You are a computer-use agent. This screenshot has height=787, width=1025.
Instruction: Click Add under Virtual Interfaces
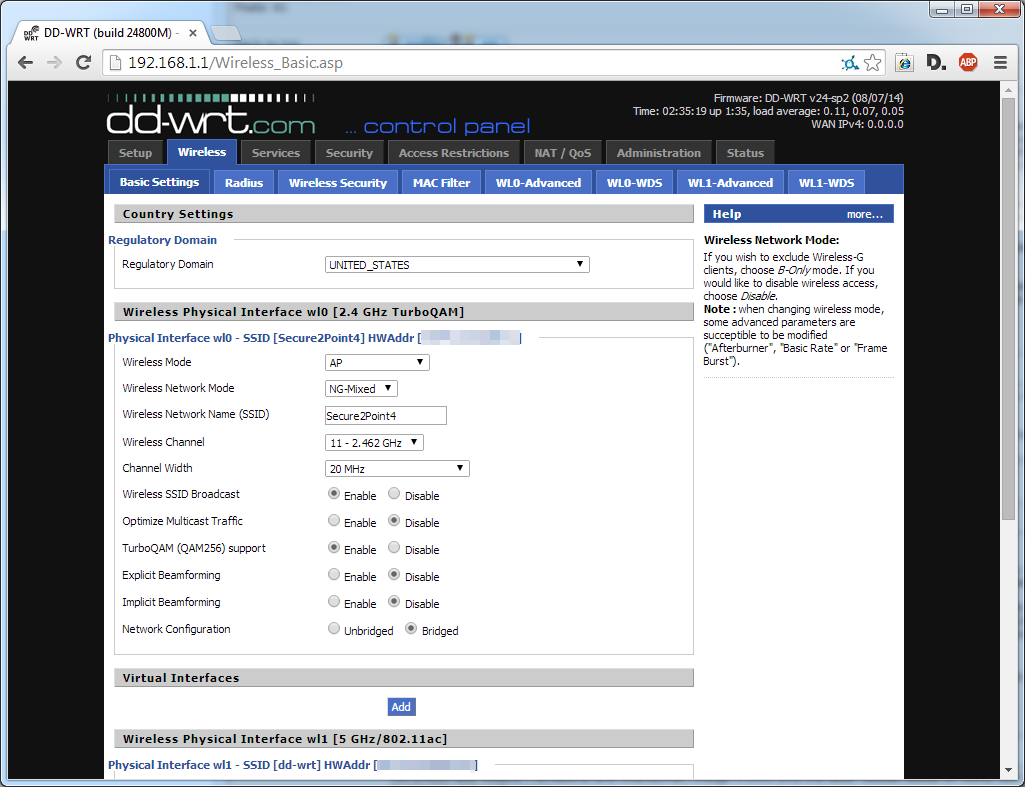click(x=401, y=707)
